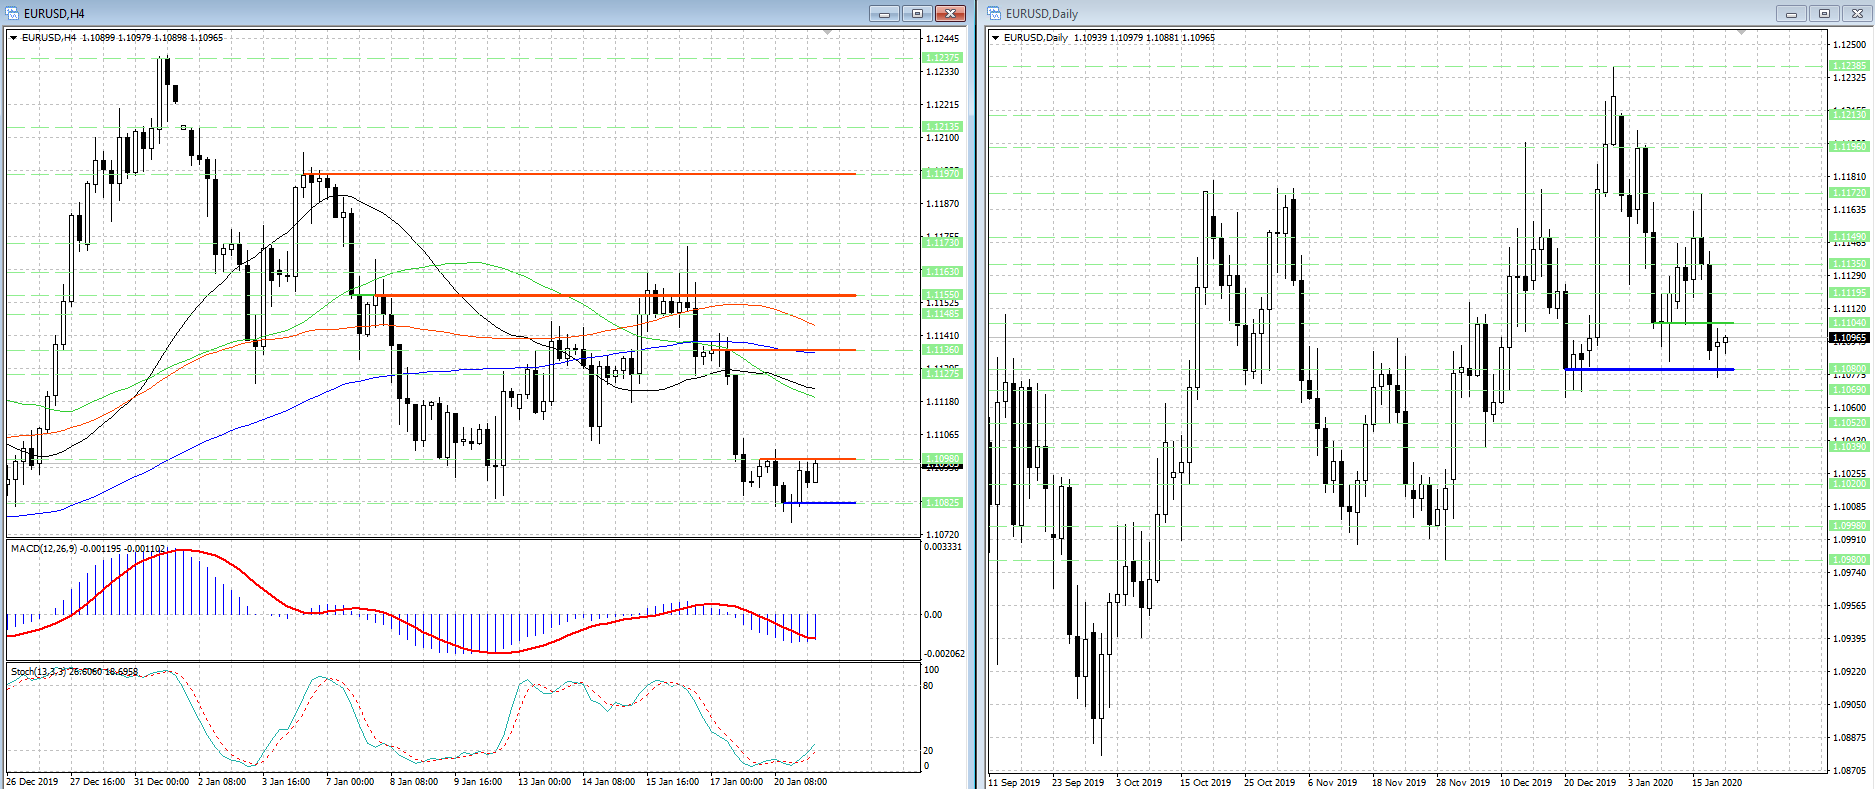1875x789 pixels.
Task: Open the dropdown arrow beside EURUSD,Daily quote line
Action: [x=995, y=38]
